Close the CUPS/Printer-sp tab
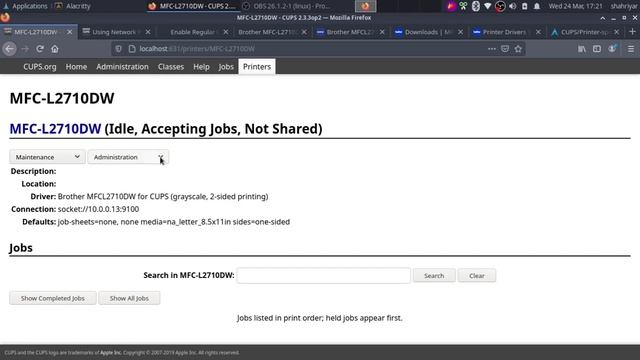 [x=616, y=32]
